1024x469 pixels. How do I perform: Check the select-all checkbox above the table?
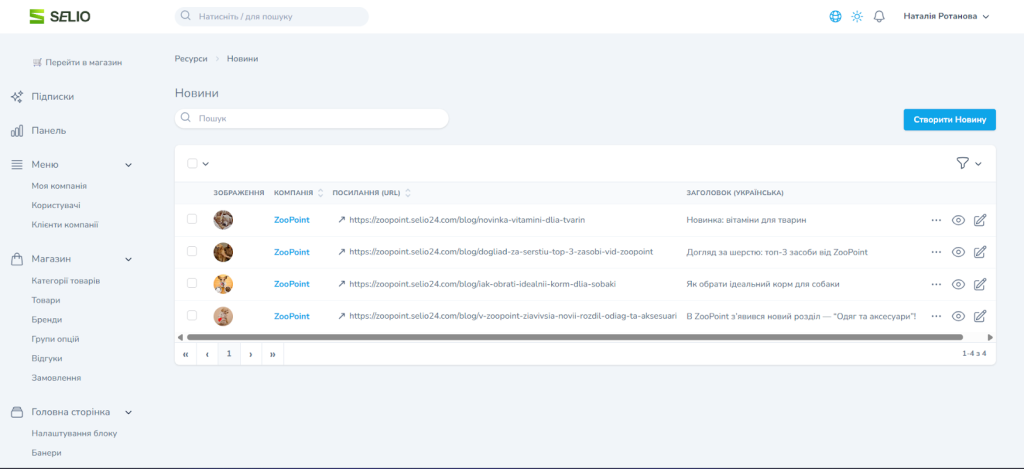pos(192,163)
